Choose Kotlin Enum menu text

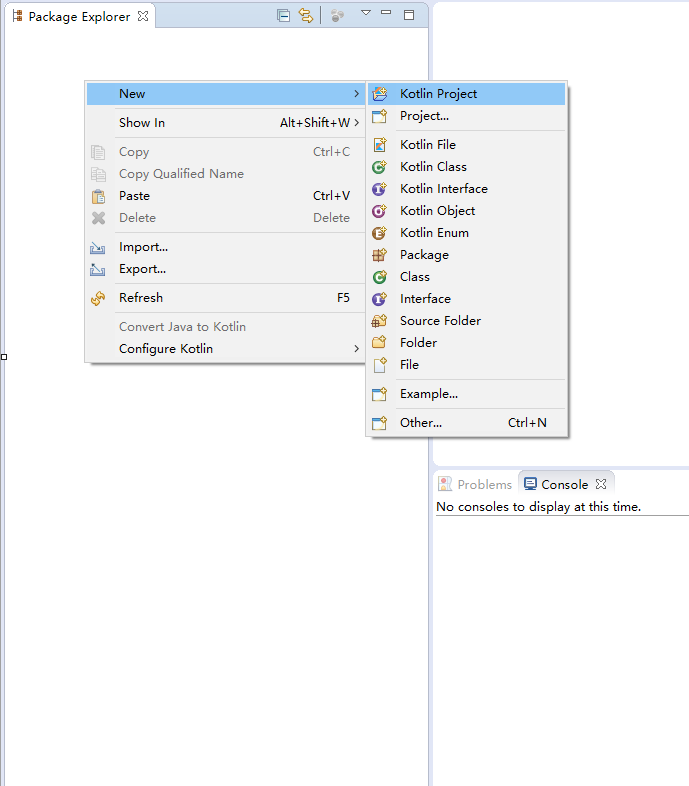tap(434, 233)
